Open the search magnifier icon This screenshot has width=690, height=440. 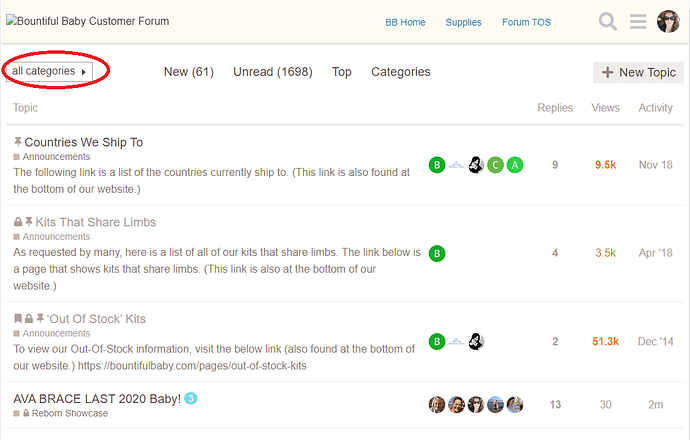[608, 22]
